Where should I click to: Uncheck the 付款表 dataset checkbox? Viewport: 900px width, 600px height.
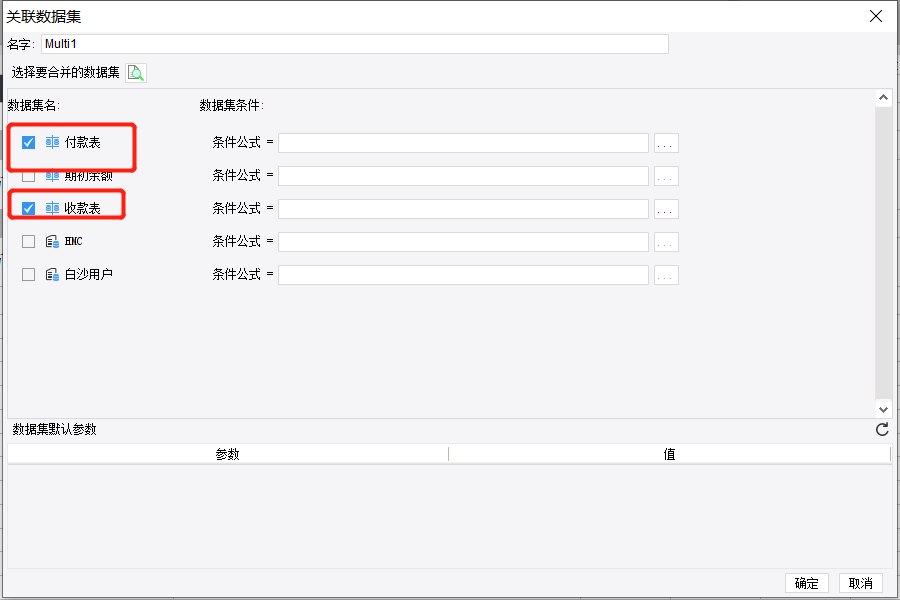point(28,142)
